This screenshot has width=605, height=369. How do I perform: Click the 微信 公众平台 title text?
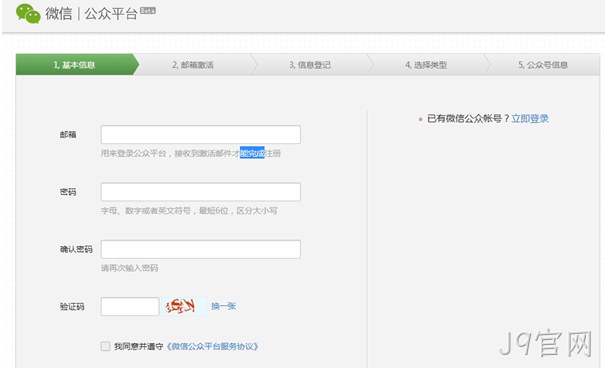point(91,14)
